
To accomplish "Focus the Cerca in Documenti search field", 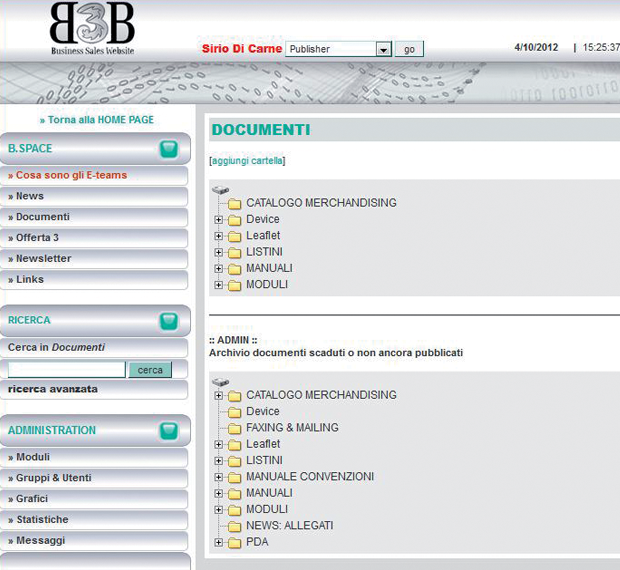I will pyautogui.click(x=66, y=370).
